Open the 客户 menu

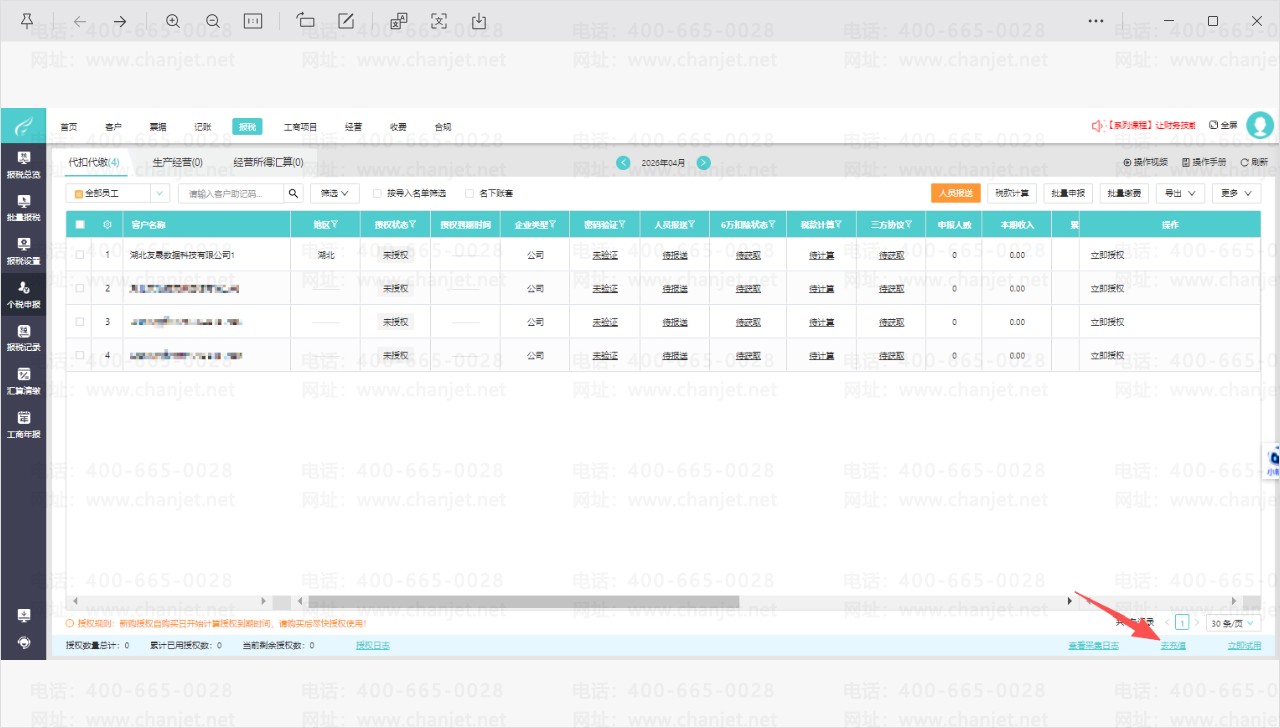[113, 127]
